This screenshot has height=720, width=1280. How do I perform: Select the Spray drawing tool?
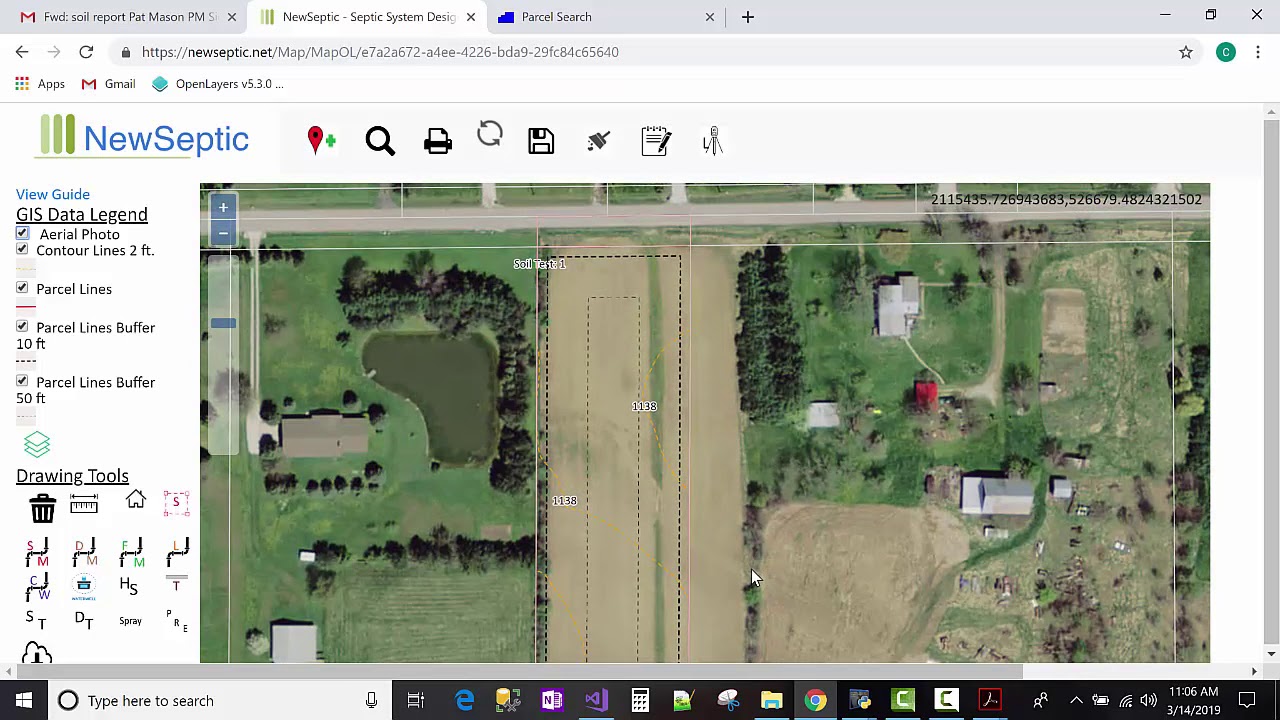[x=130, y=621]
